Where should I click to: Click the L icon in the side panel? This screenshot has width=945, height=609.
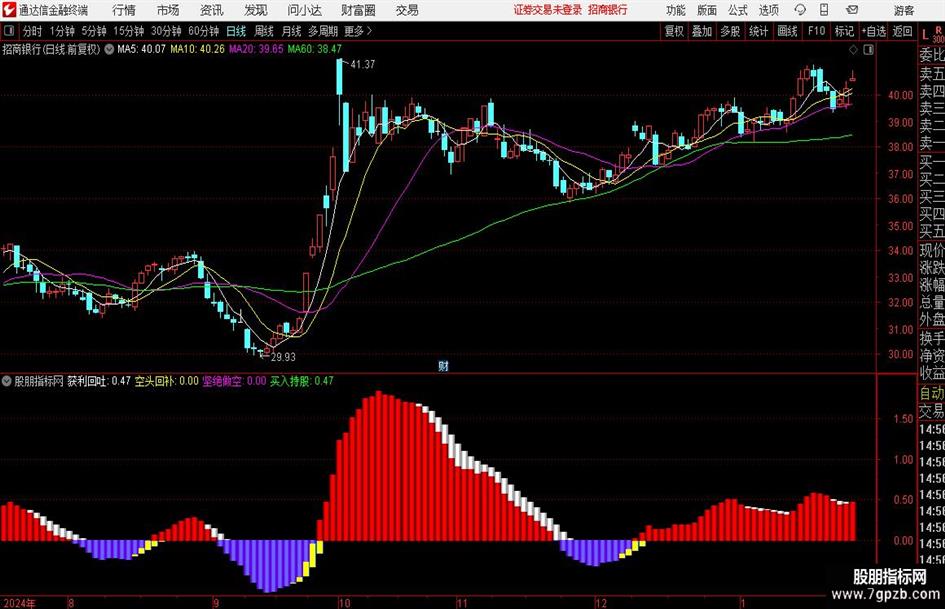[925, 35]
